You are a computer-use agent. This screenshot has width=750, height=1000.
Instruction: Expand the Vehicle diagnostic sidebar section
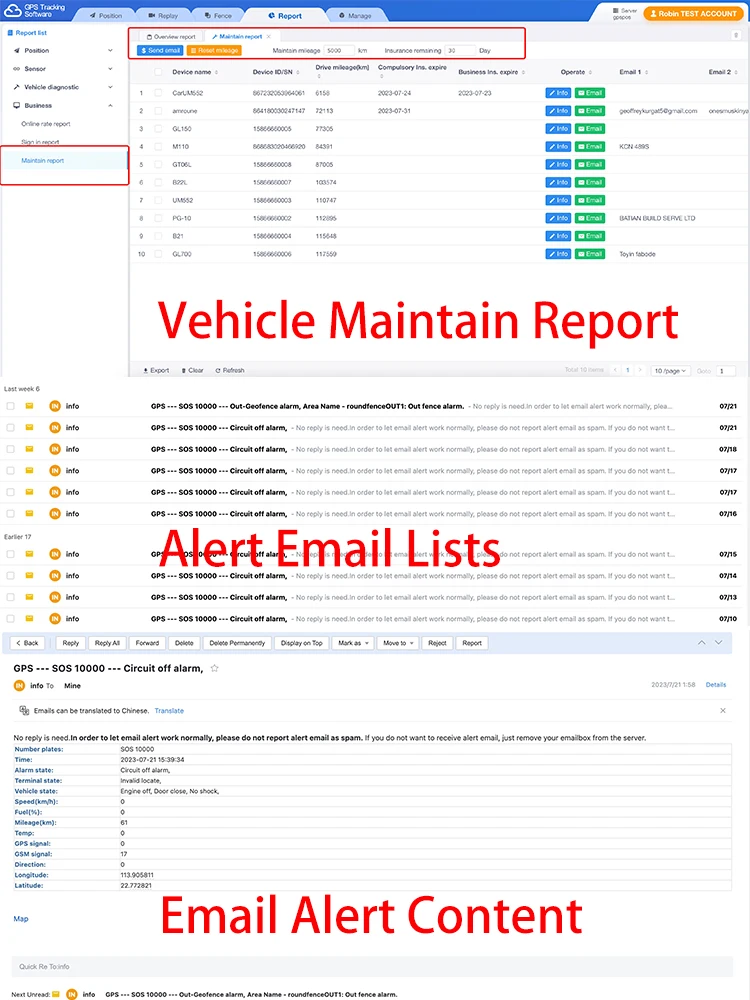tap(110, 87)
